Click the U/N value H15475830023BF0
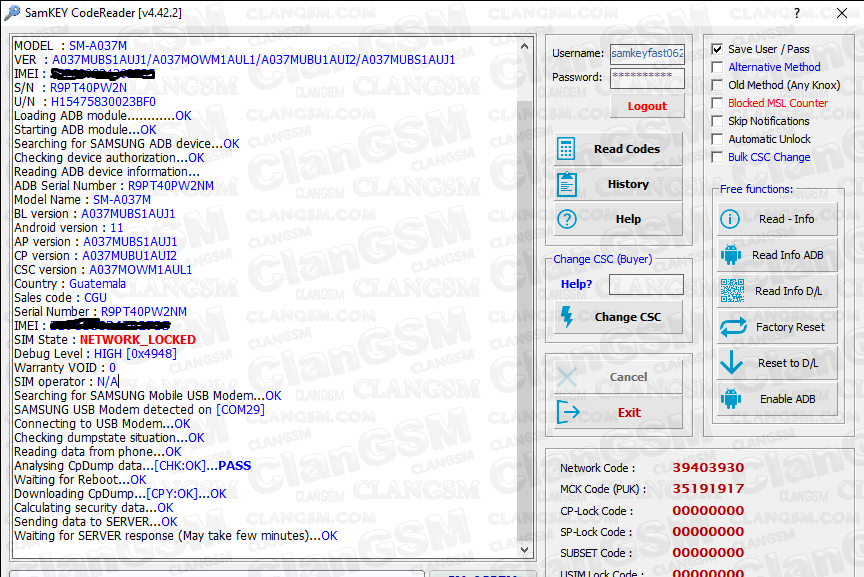This screenshot has width=864, height=577. (x=103, y=102)
